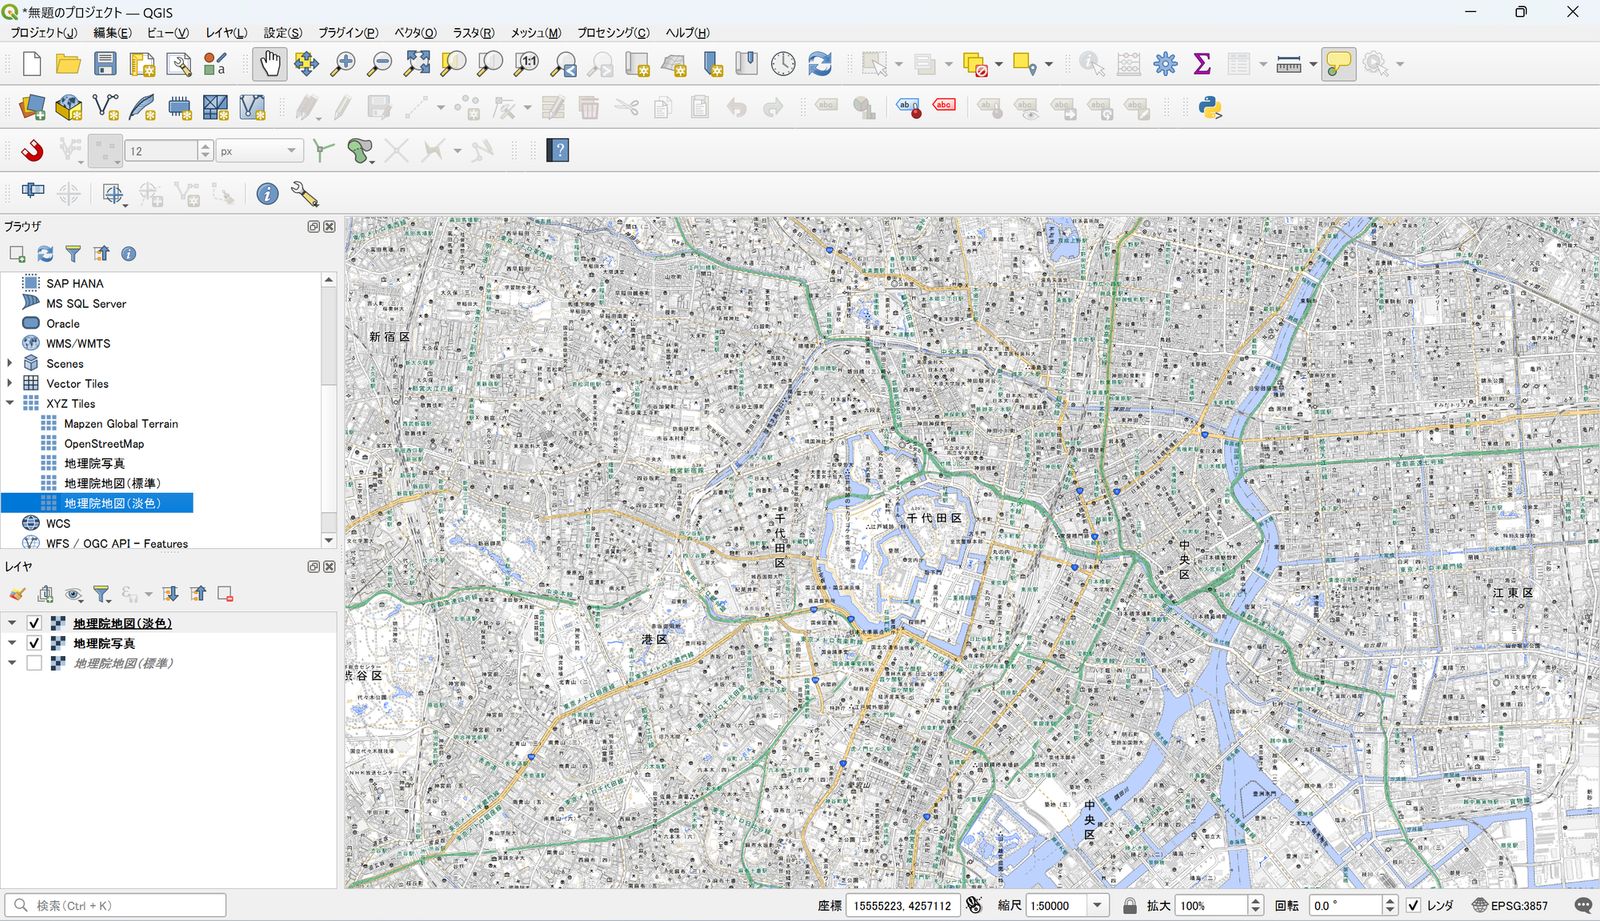Viewport: 1600px width, 921px height.
Task: Click the blue info circle icon in toolbar
Action: coord(267,194)
